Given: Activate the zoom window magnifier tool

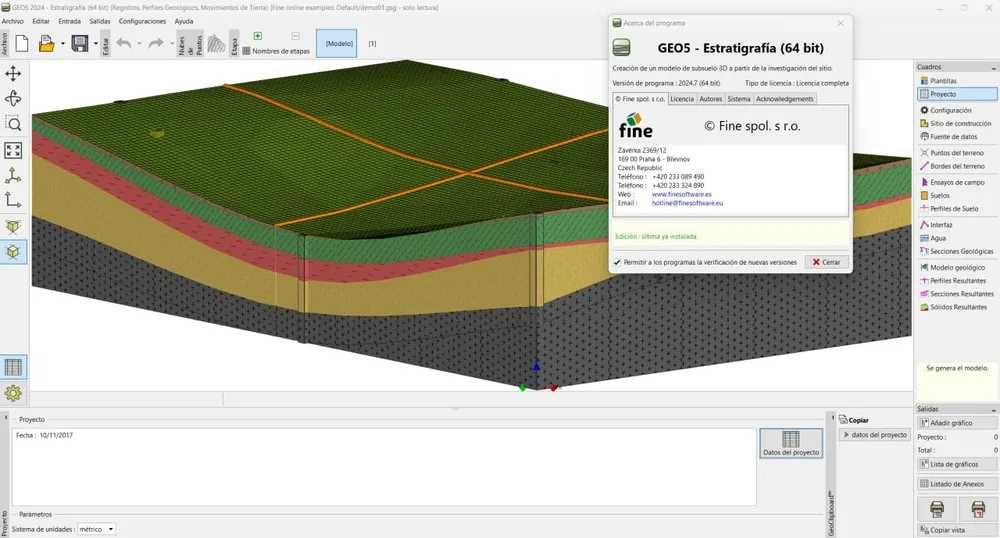Looking at the screenshot, I should click(13, 124).
